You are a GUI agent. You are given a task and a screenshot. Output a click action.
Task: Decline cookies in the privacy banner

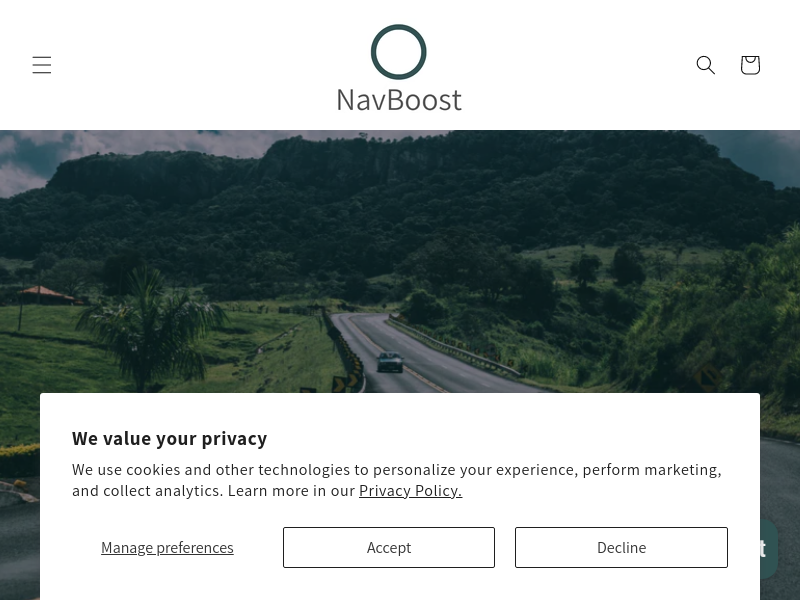click(621, 547)
